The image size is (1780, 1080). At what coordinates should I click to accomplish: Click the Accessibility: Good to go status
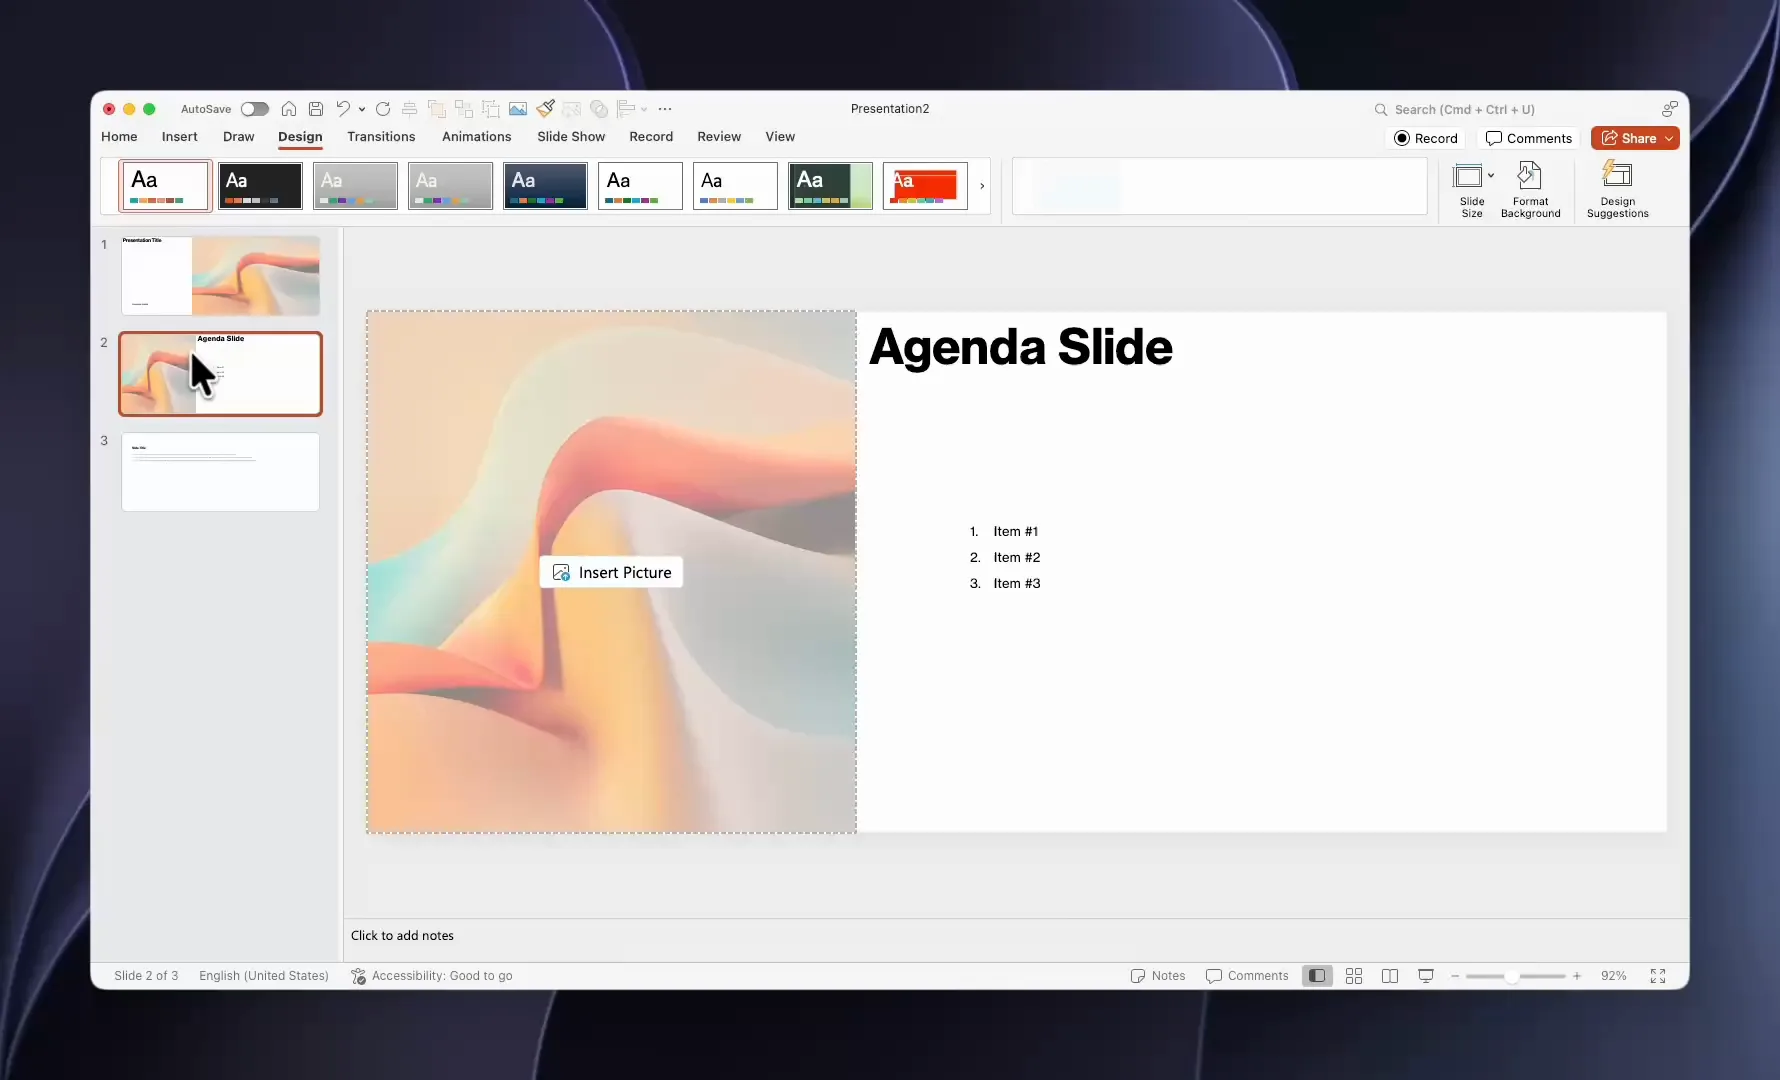click(431, 976)
